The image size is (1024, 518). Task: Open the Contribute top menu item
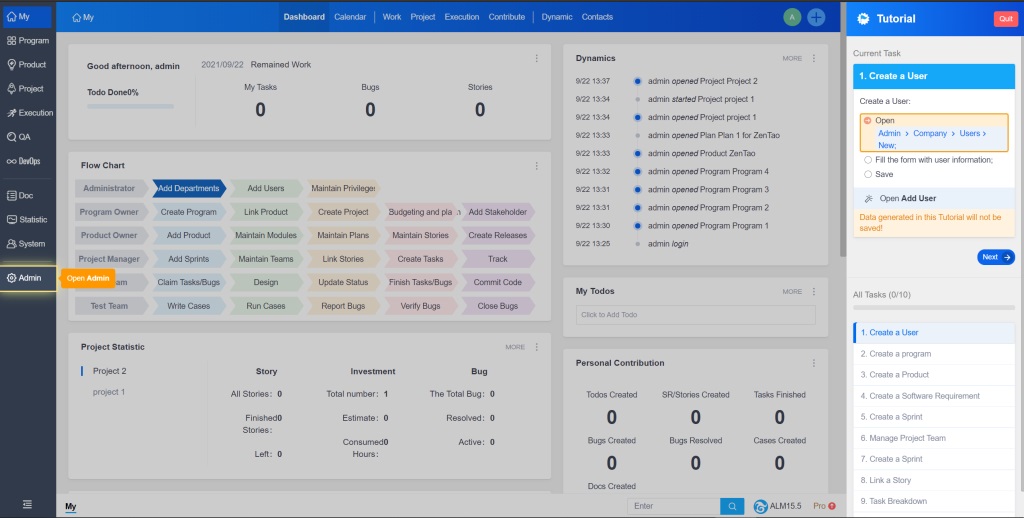point(506,17)
